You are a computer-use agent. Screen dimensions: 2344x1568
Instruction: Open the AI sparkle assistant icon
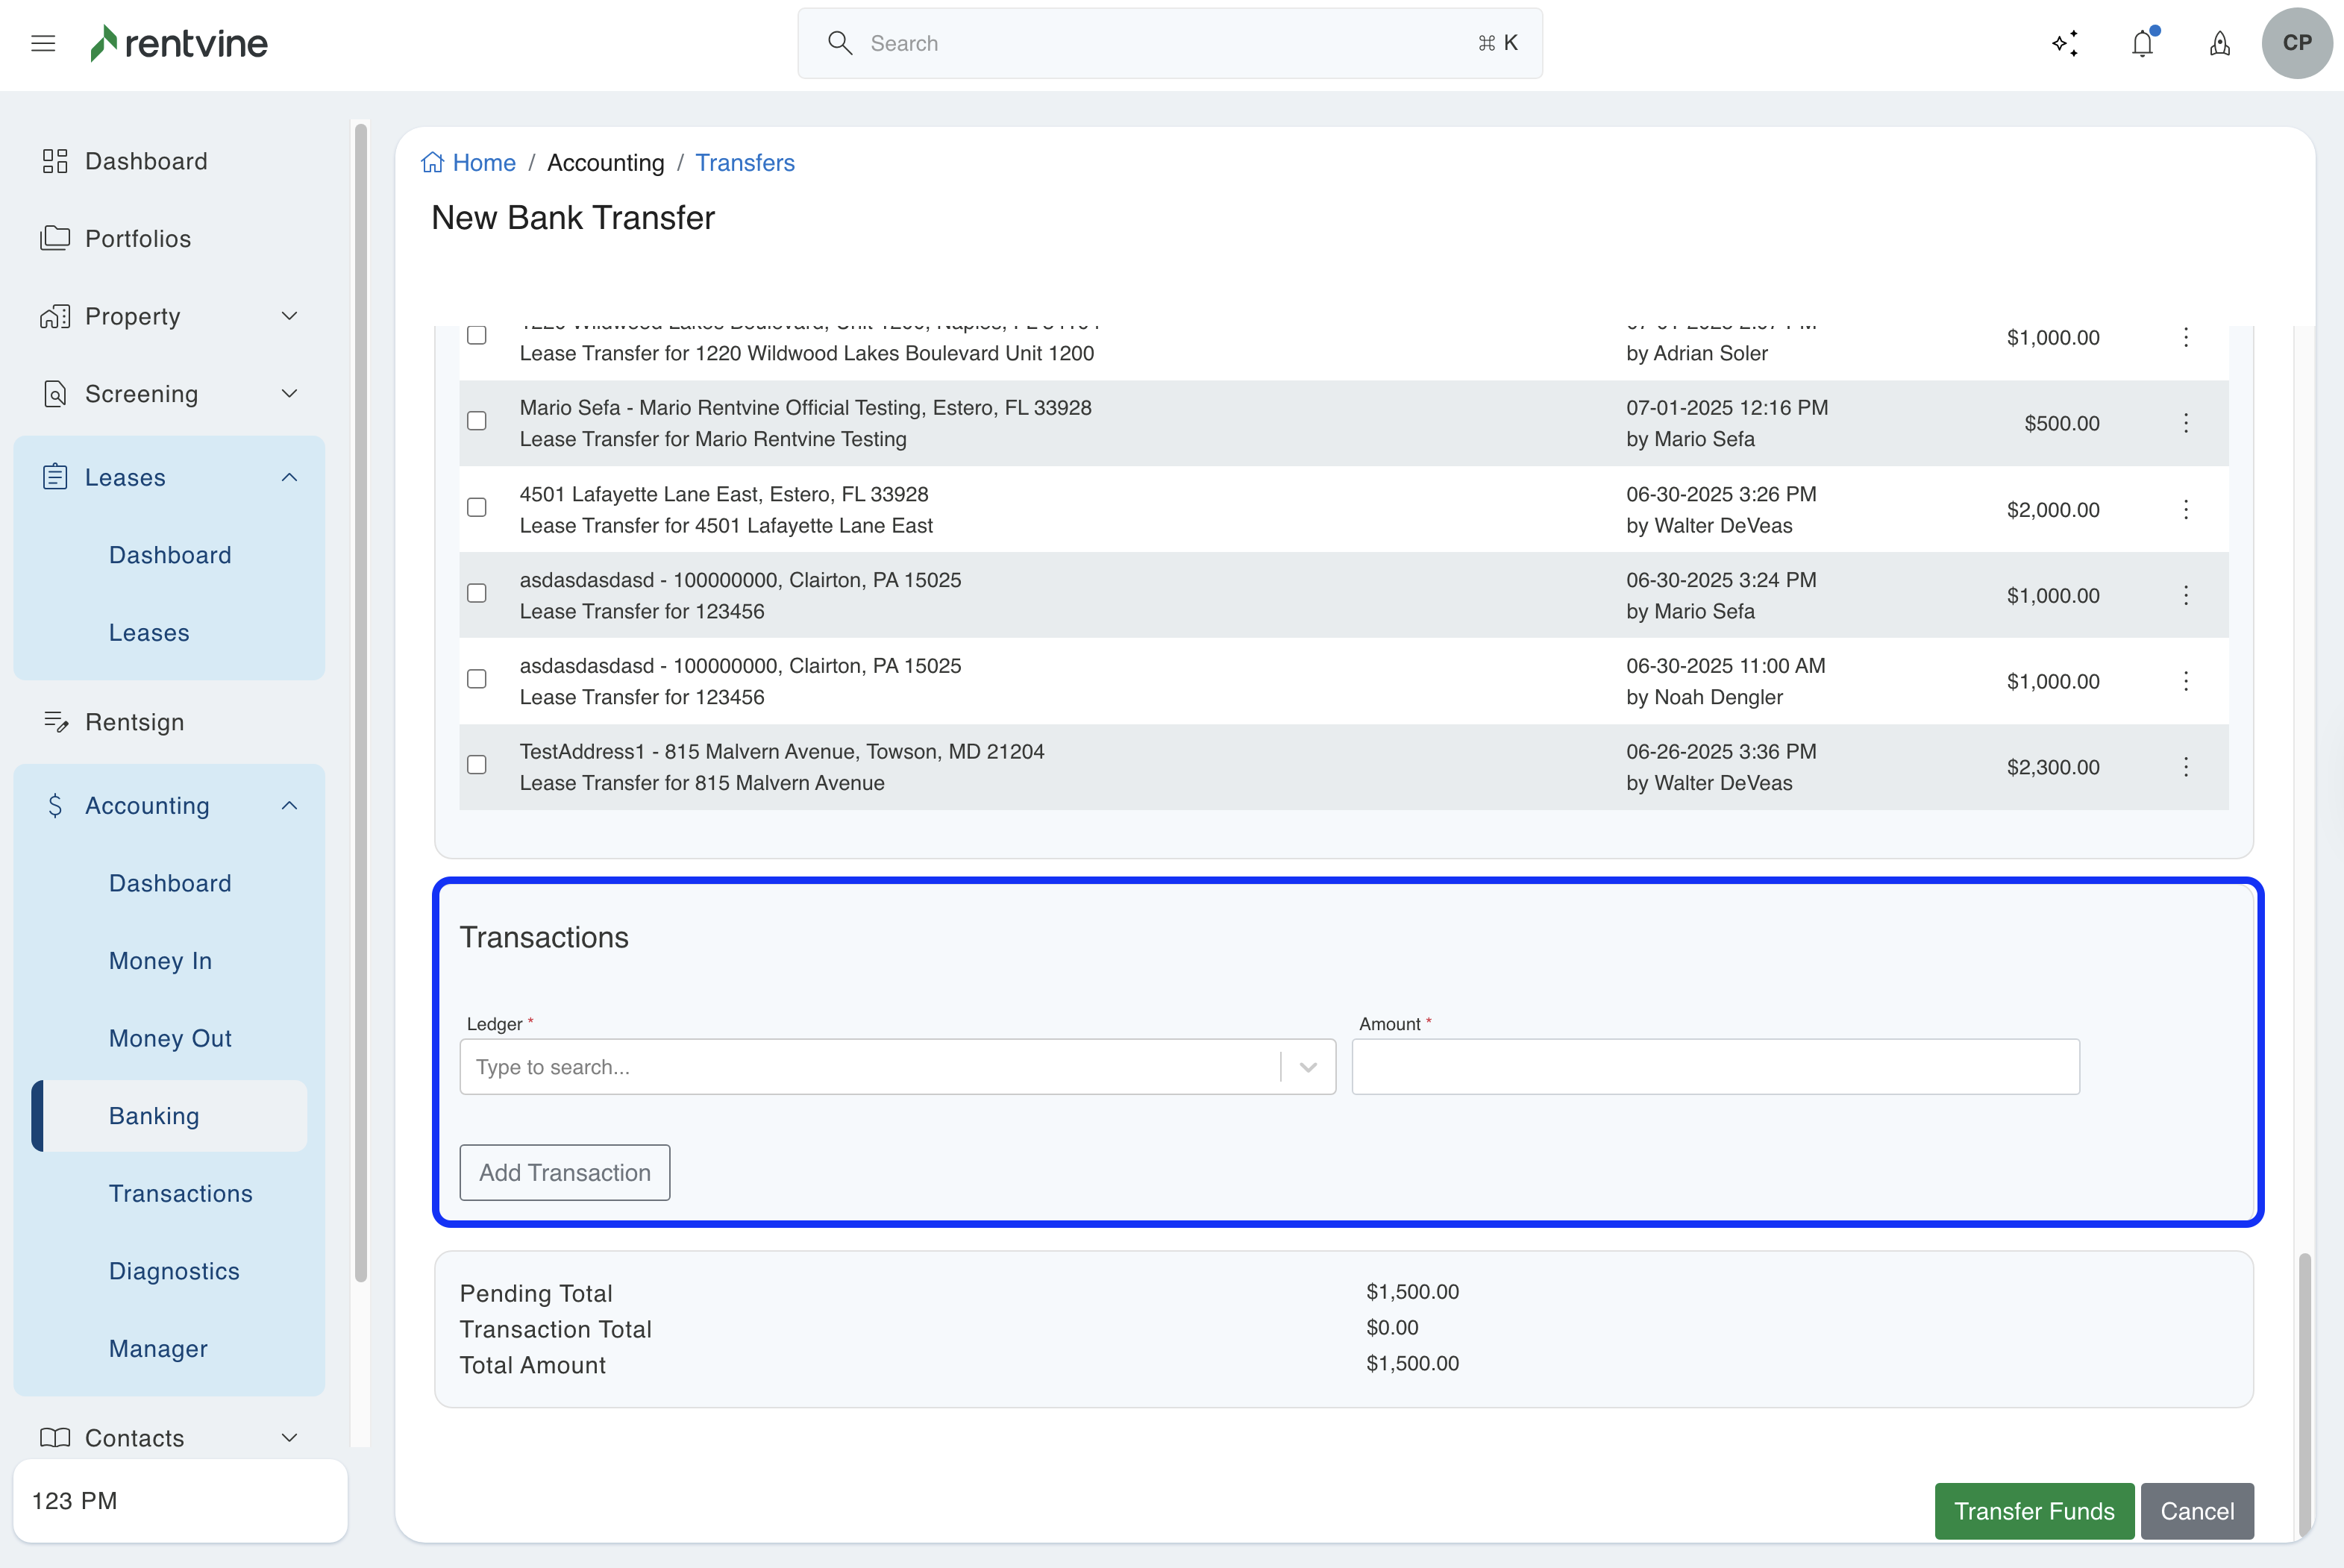click(x=2065, y=43)
